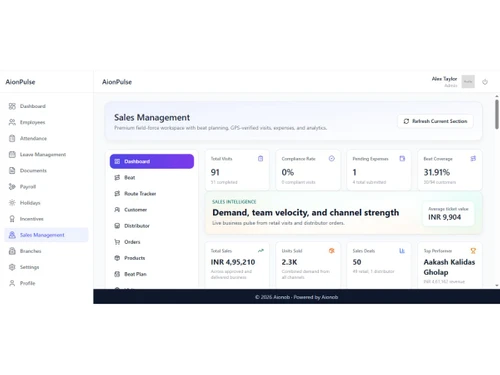The image size is (500, 375).
Task: Click the 'INR 4,95,210' total sales value
Action: click(x=233, y=262)
